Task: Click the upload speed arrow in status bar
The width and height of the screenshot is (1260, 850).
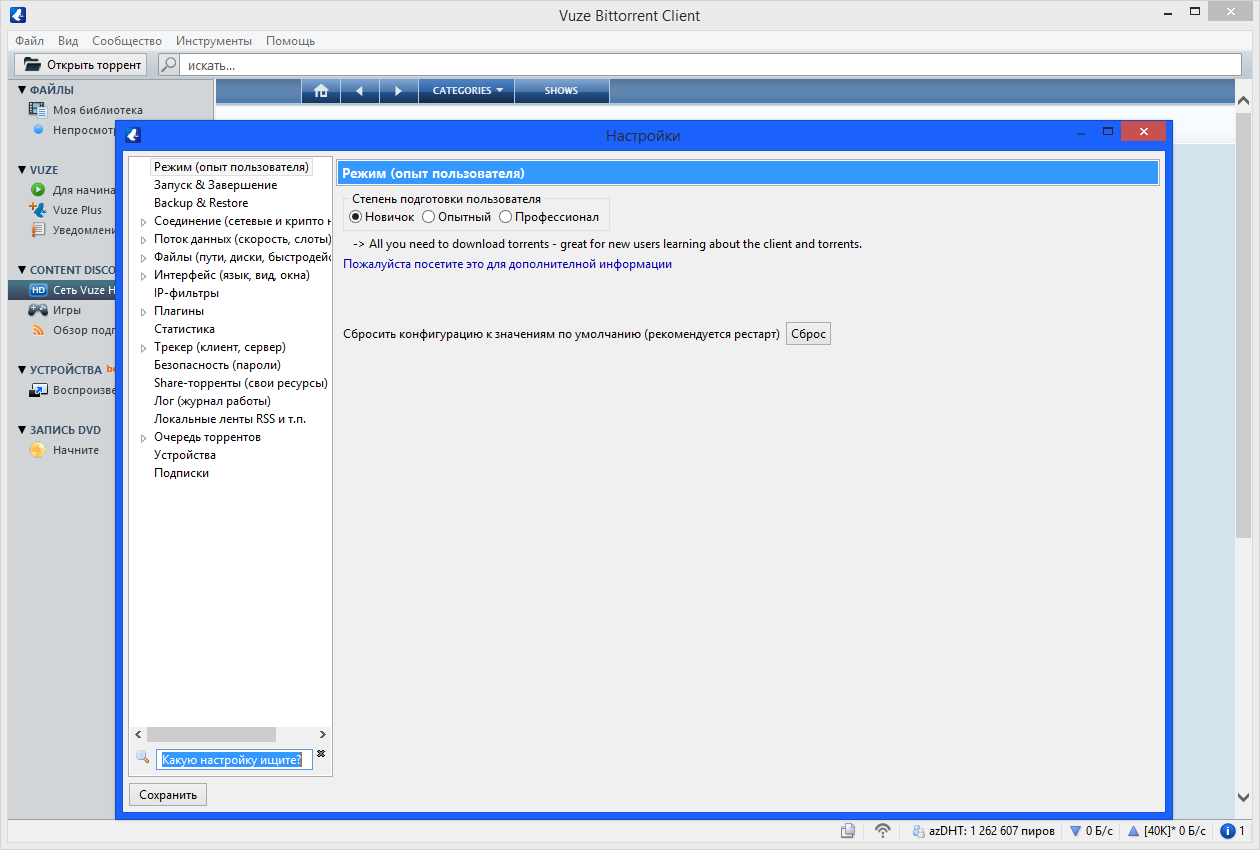Action: point(1133,831)
